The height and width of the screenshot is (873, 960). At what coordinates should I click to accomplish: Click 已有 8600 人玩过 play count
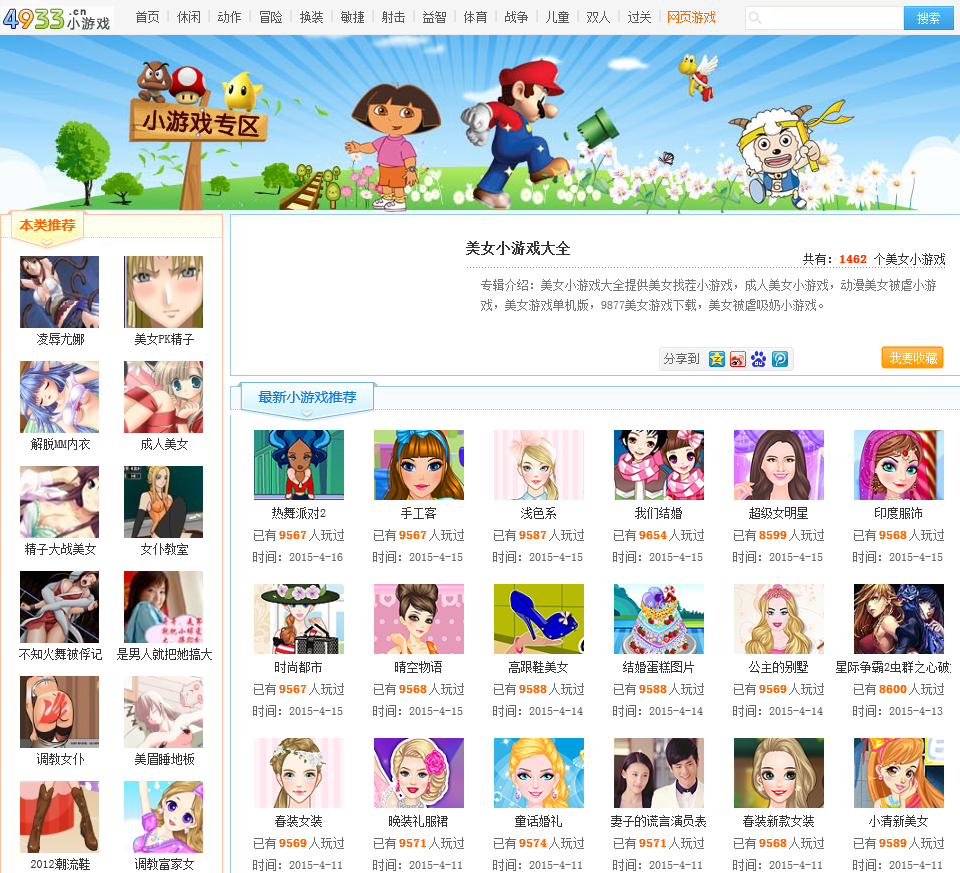click(x=899, y=689)
